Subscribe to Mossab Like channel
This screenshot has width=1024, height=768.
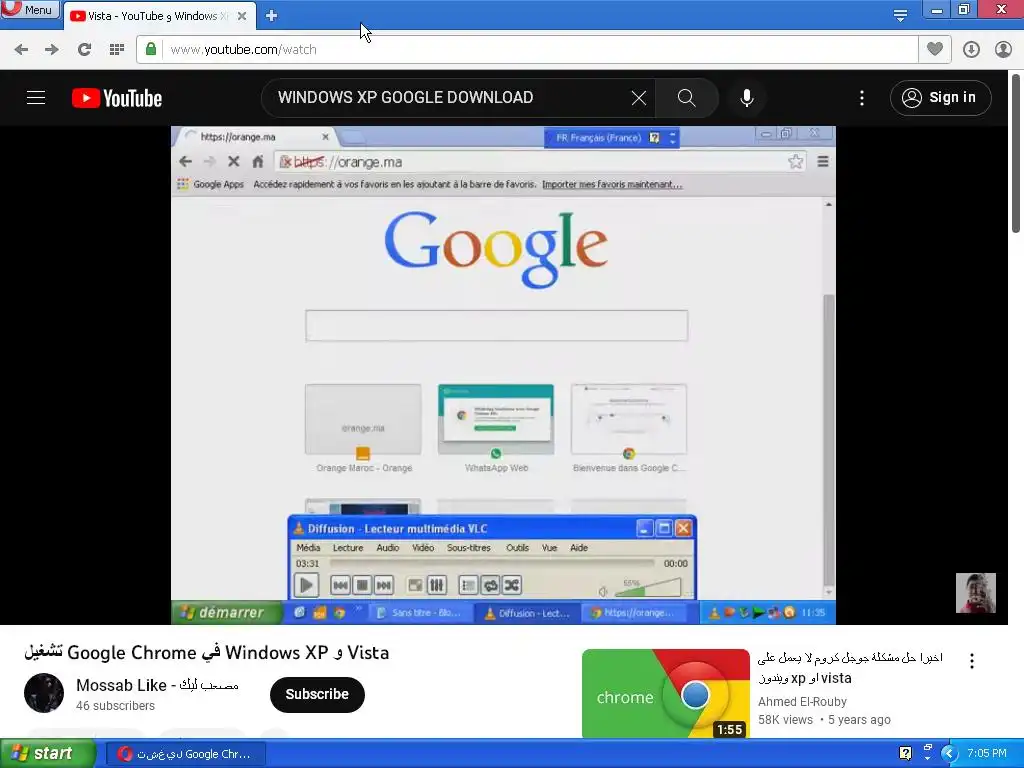coord(317,694)
